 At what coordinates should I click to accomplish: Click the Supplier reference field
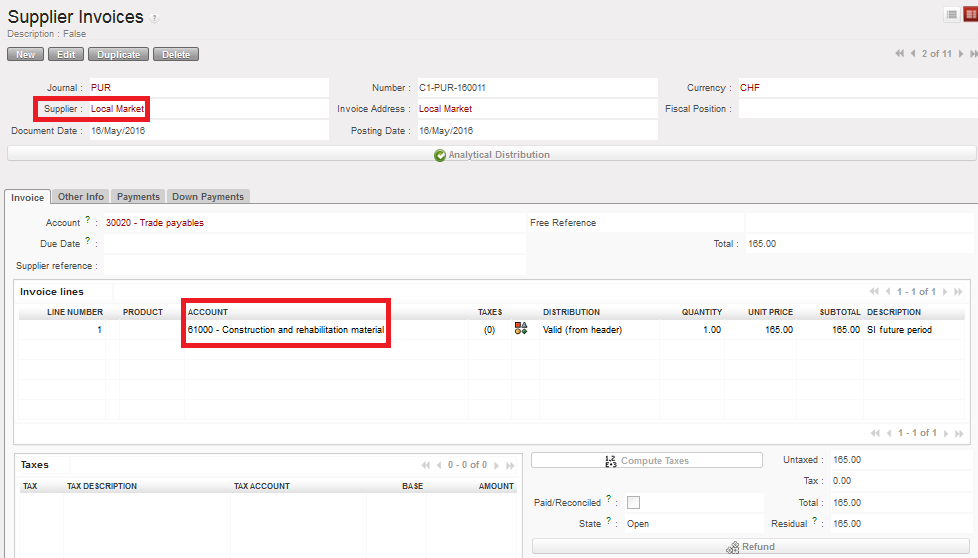pos(314,266)
